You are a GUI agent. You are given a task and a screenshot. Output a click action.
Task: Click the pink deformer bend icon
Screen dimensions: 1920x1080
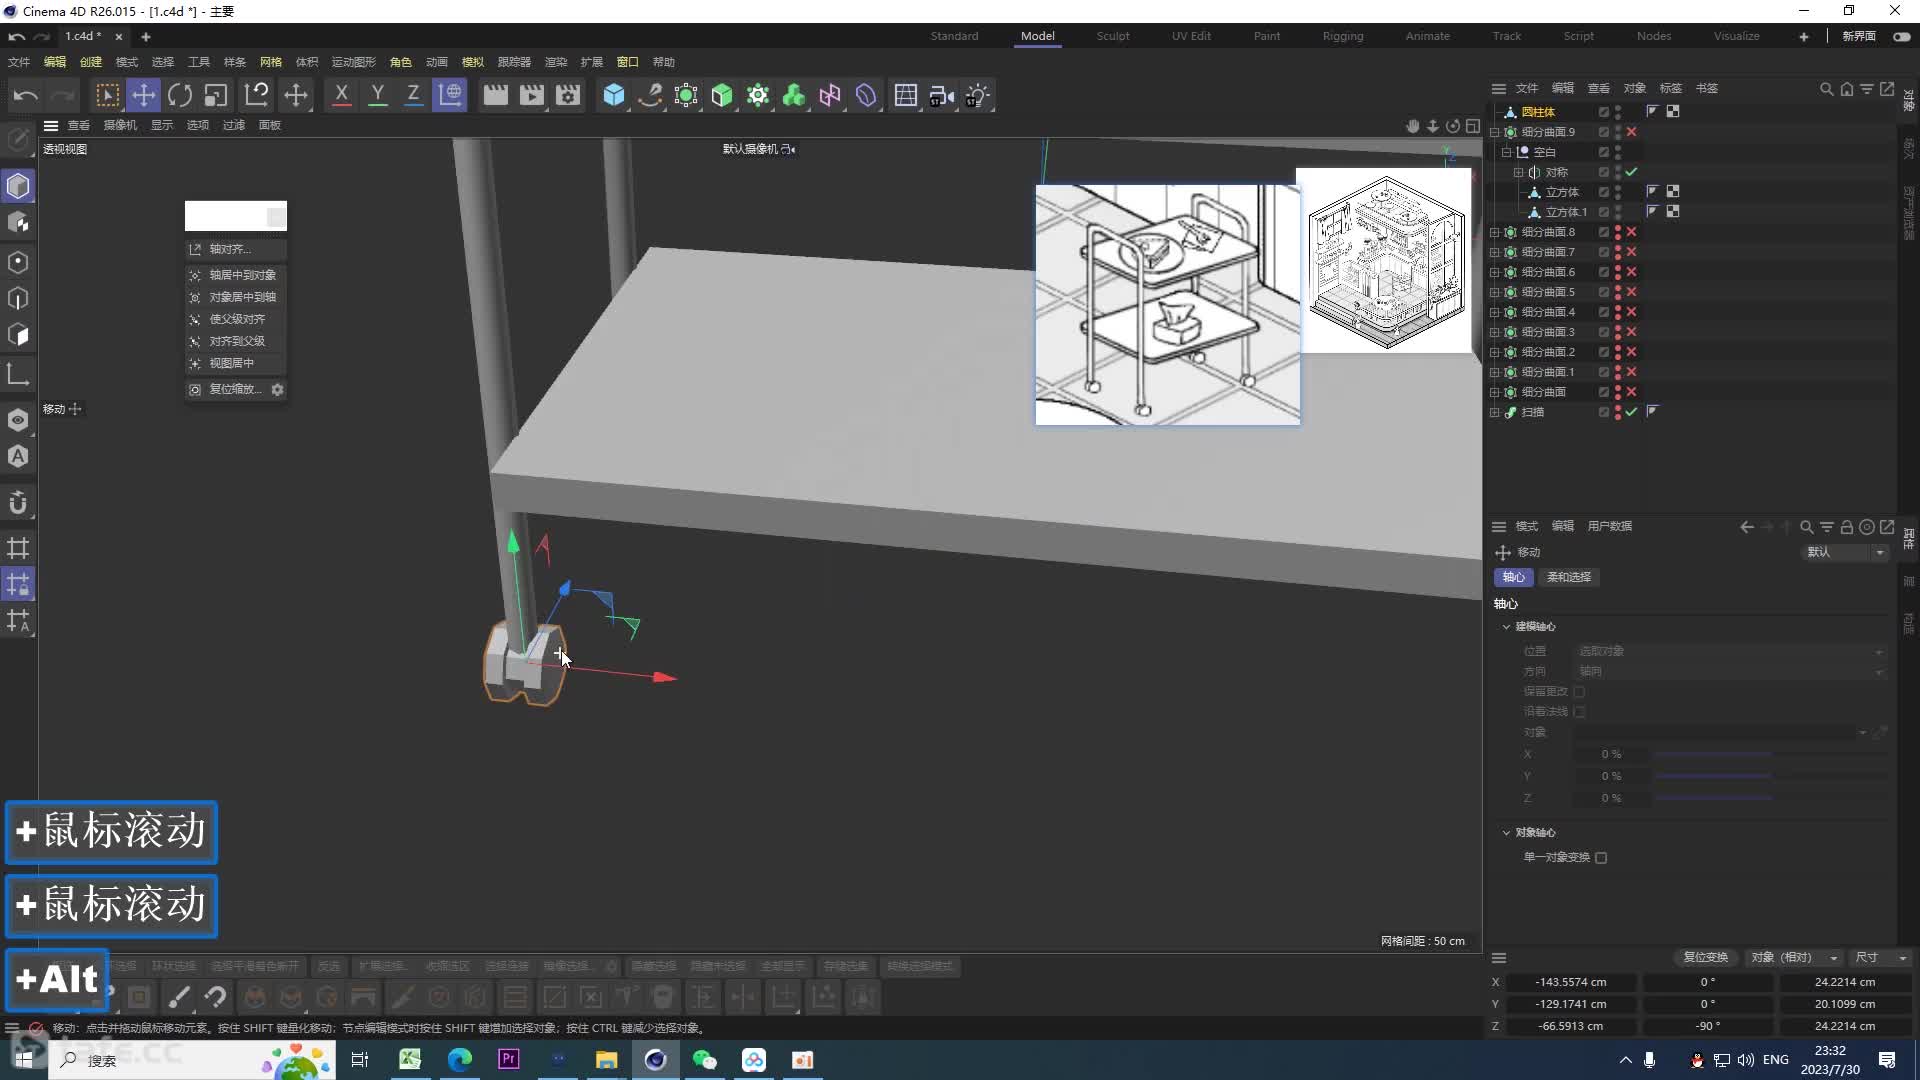pyautogui.click(x=830, y=95)
